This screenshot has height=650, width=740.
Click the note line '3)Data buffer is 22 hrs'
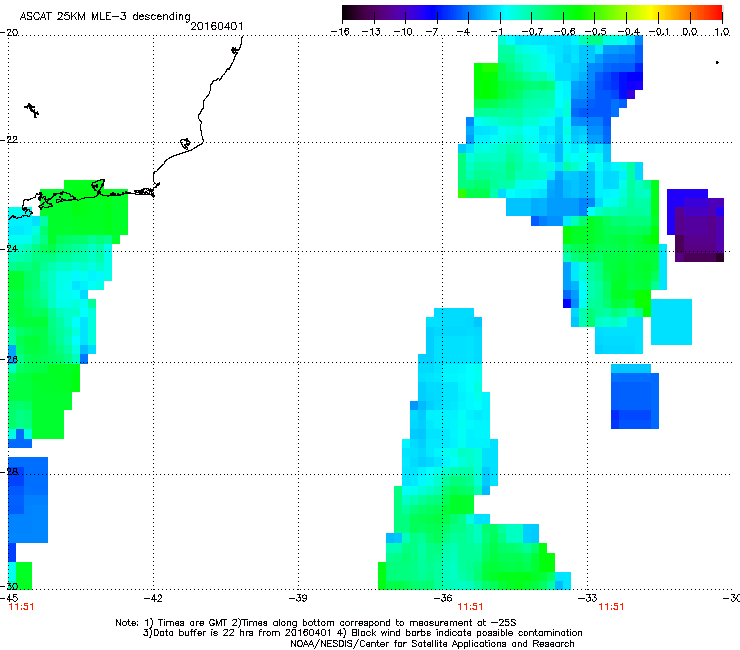362,633
